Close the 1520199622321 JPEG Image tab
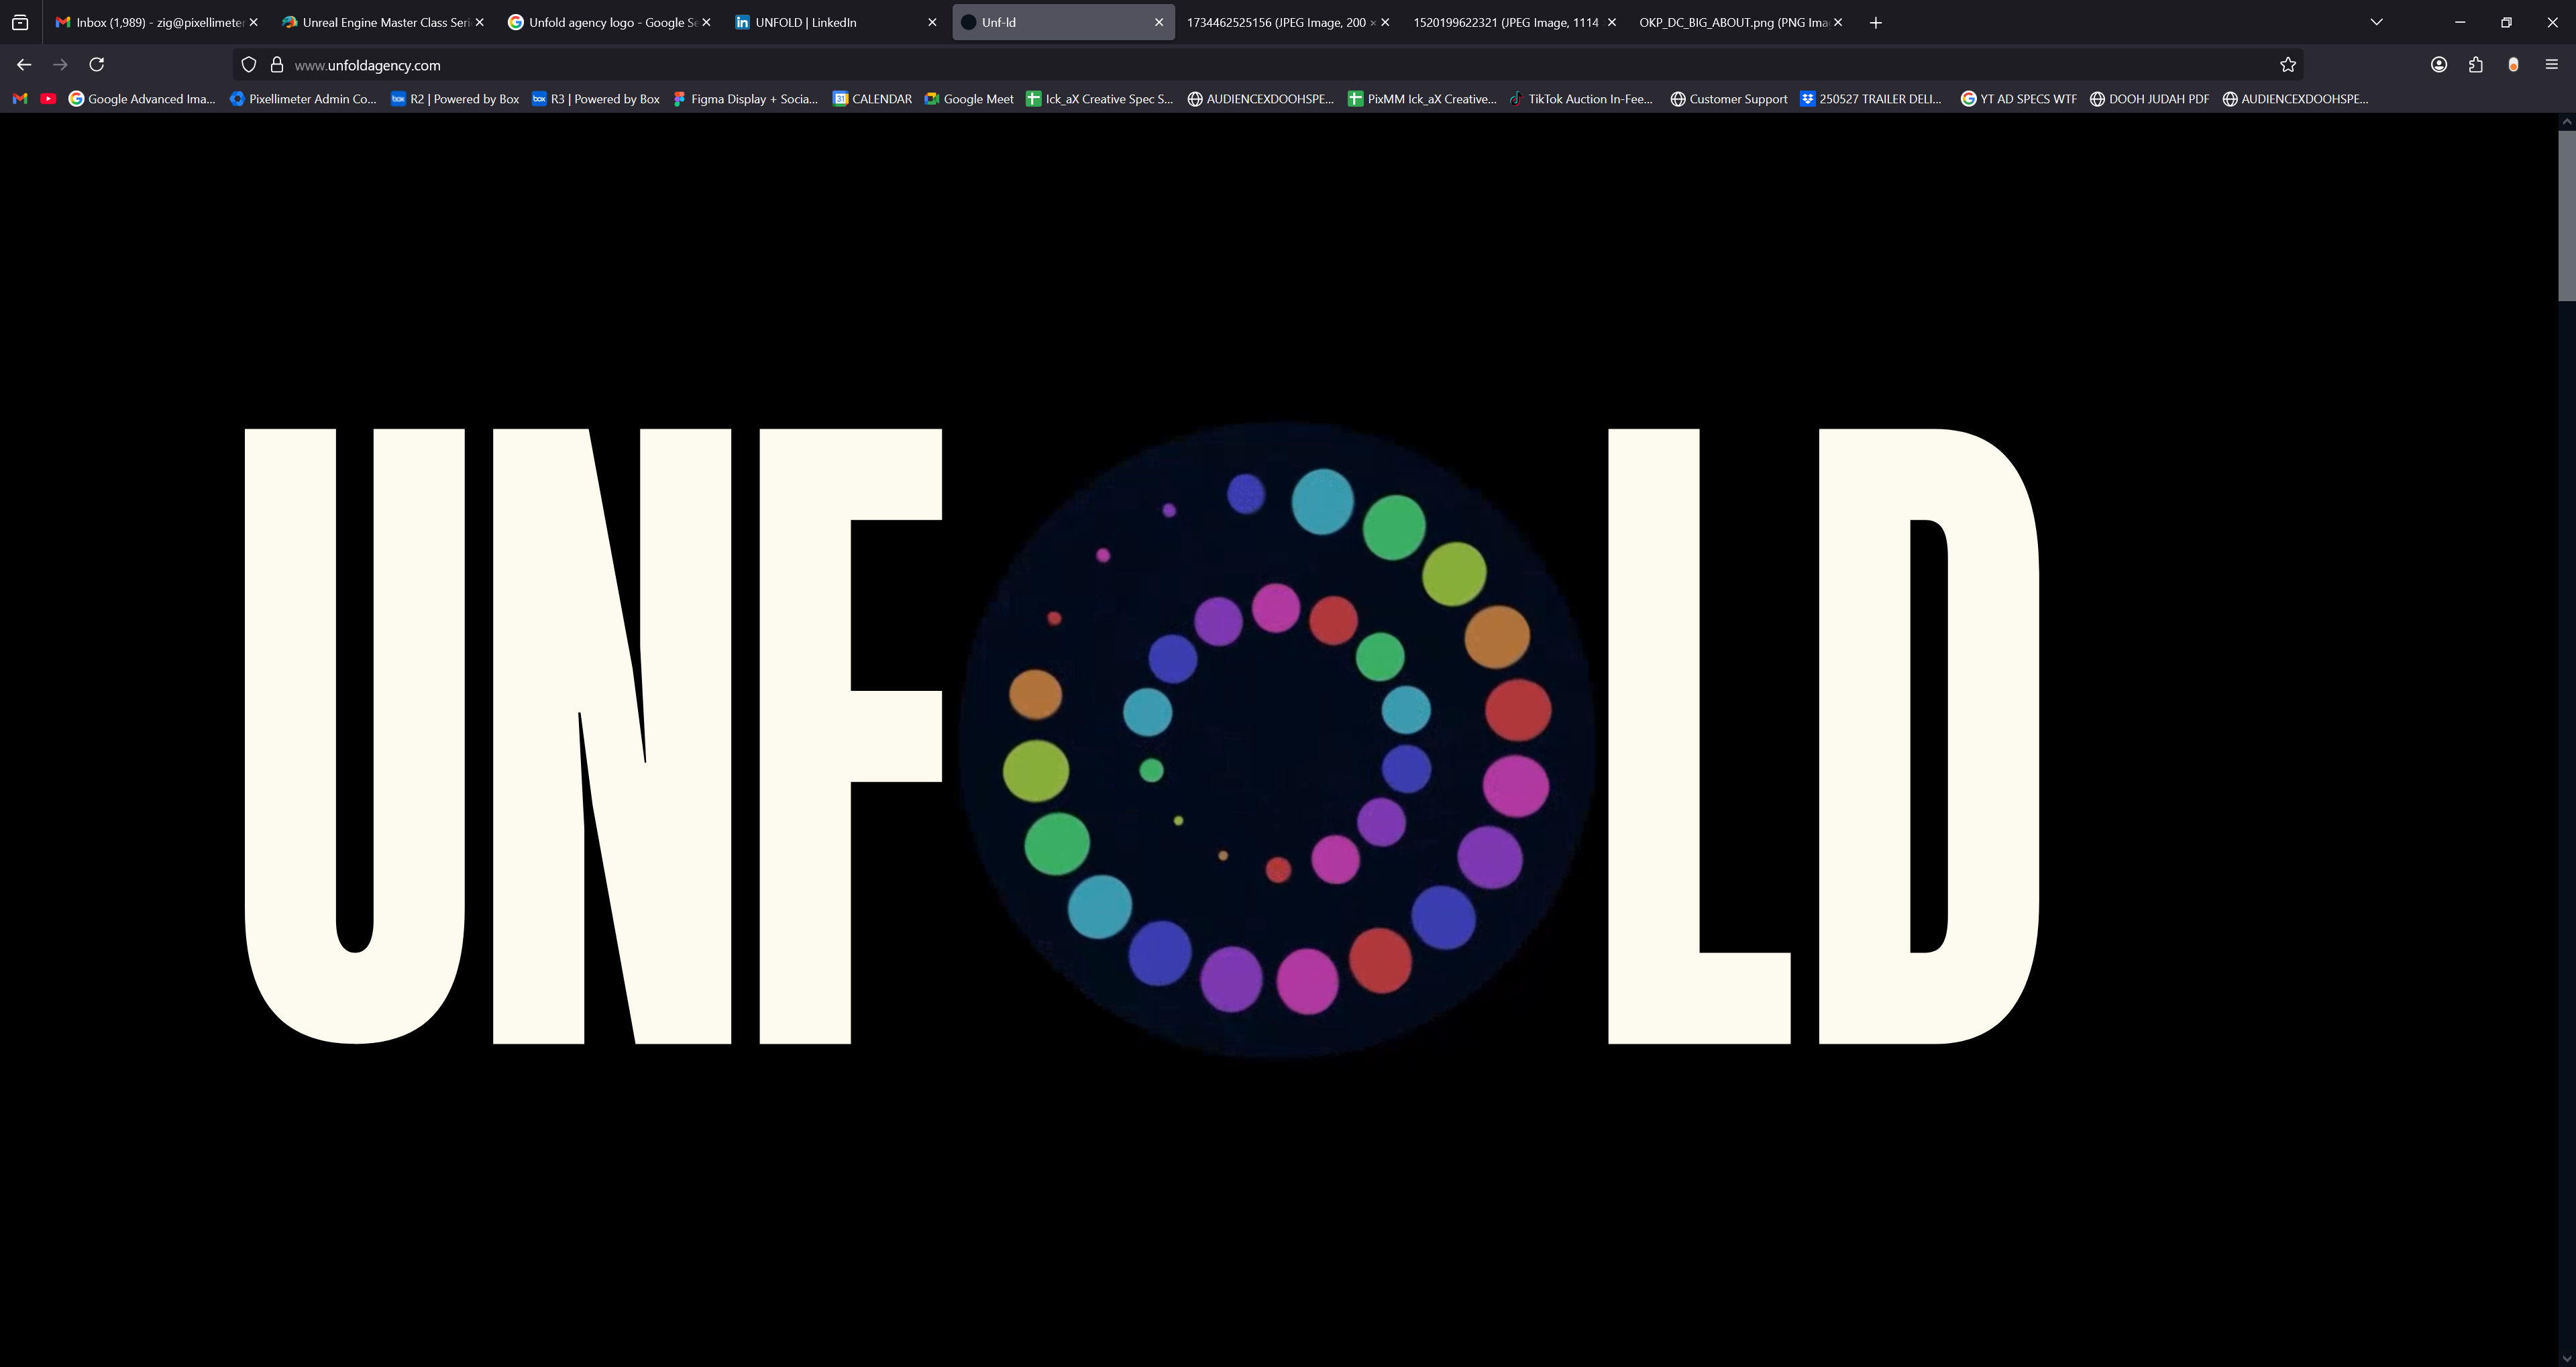Screen dimensions: 2576x1367 point(1611,22)
